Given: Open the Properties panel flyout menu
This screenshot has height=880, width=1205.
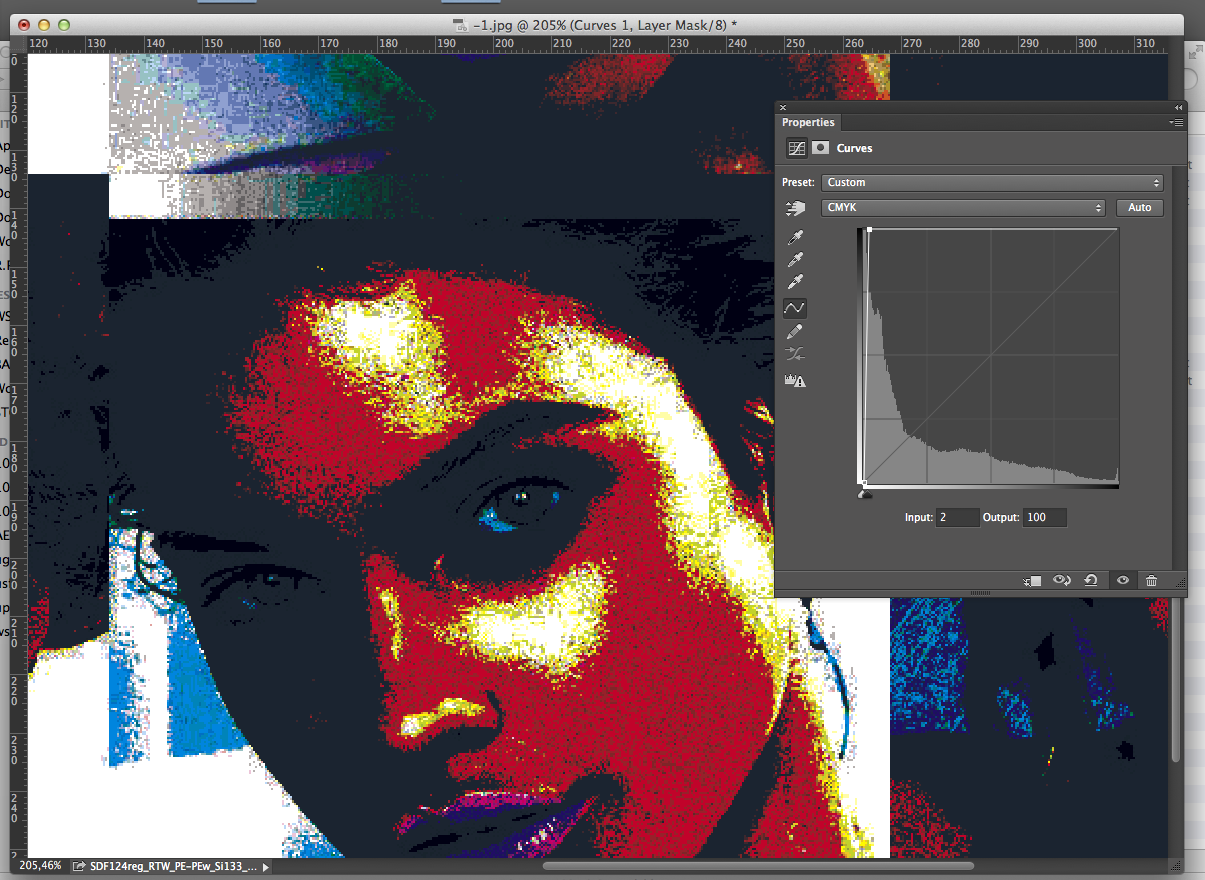Looking at the screenshot, I should point(1177,122).
